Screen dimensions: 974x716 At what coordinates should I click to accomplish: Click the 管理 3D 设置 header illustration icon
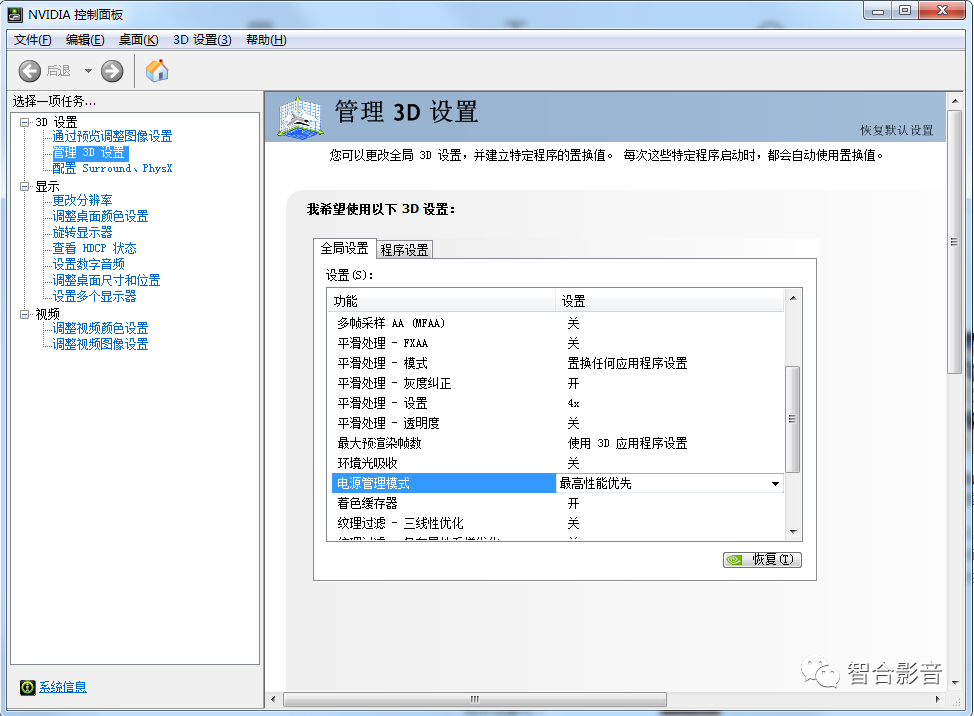pyautogui.click(x=301, y=117)
